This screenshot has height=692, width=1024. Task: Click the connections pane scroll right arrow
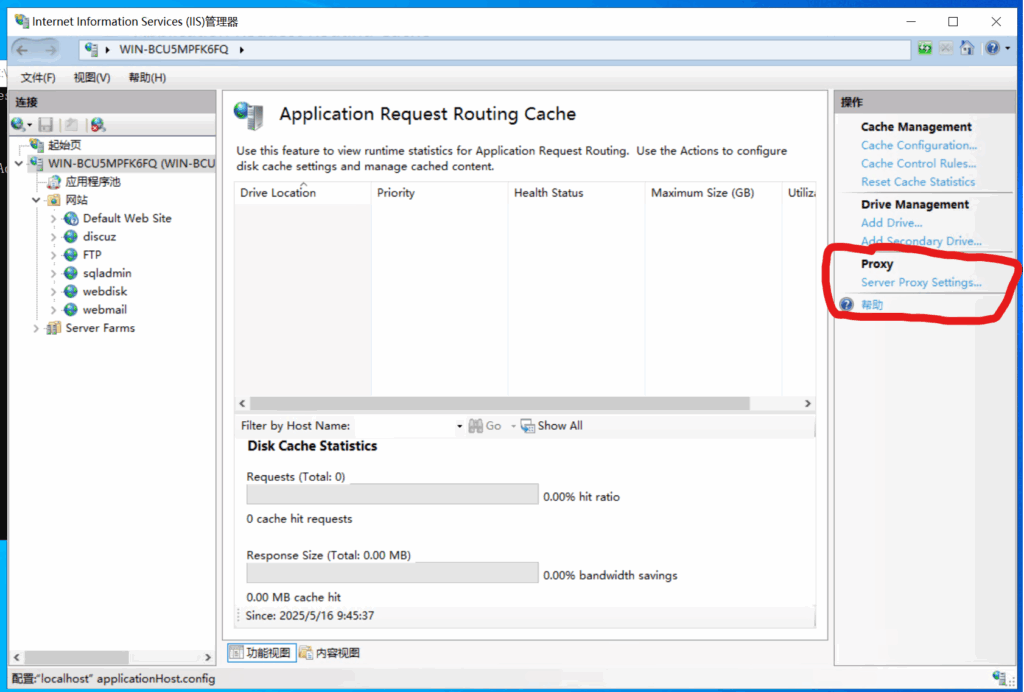tap(208, 657)
